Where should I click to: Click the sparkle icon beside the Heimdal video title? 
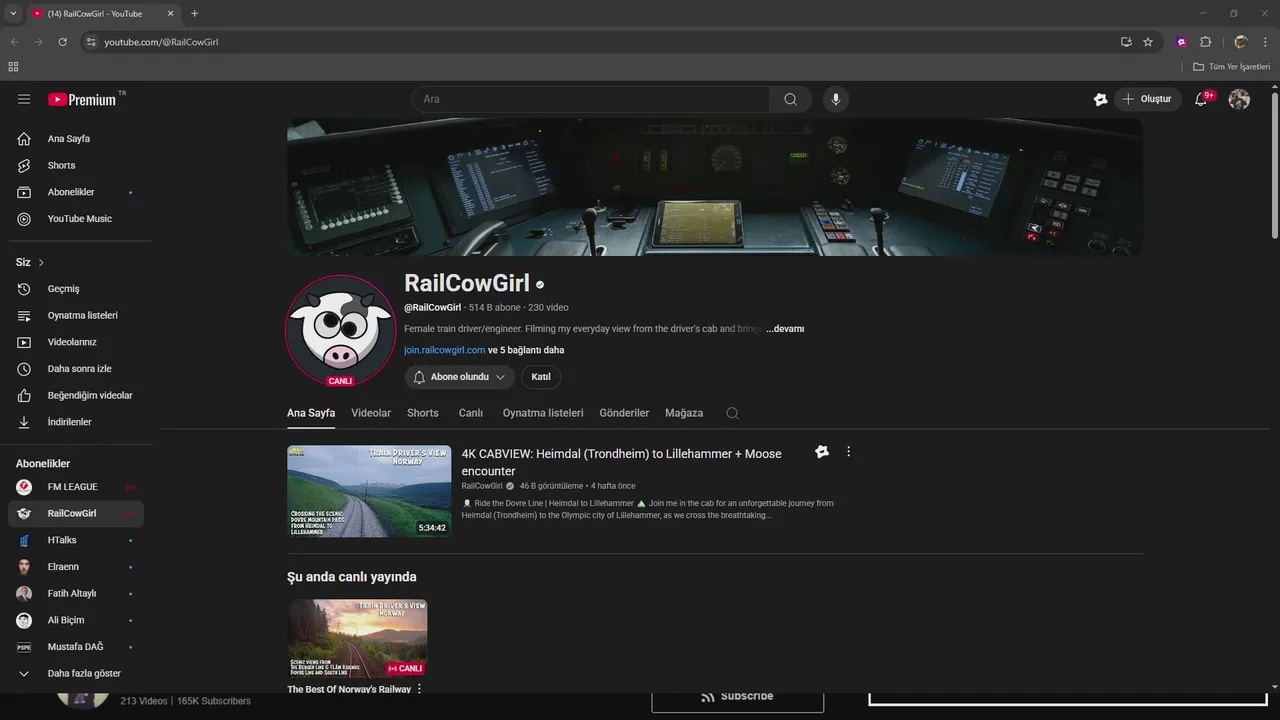click(x=822, y=452)
